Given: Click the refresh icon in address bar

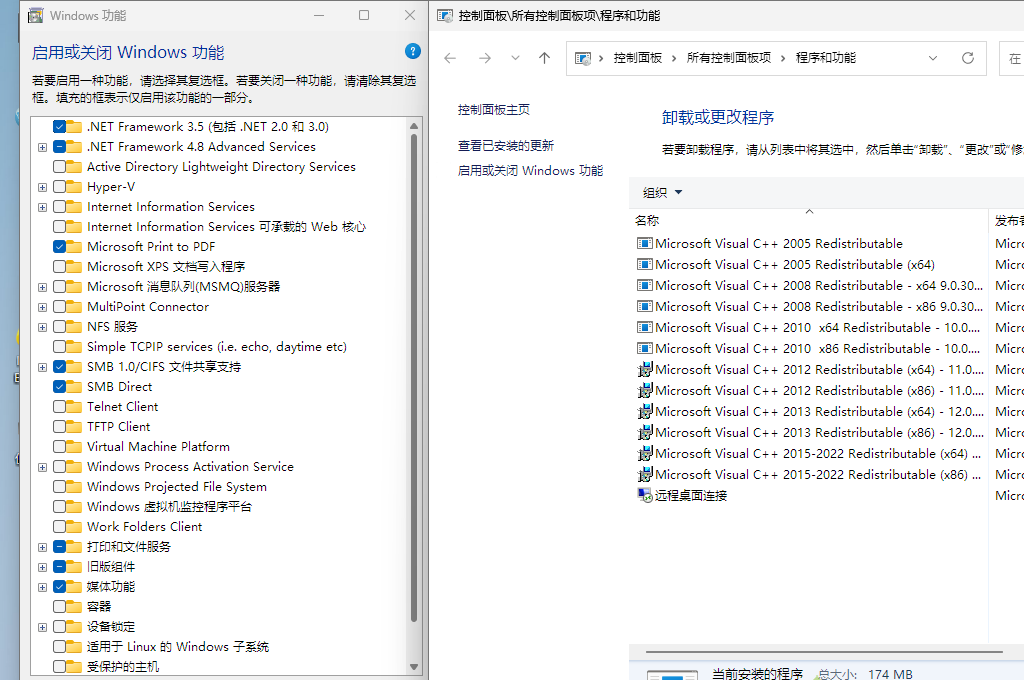Looking at the screenshot, I should 967,58.
